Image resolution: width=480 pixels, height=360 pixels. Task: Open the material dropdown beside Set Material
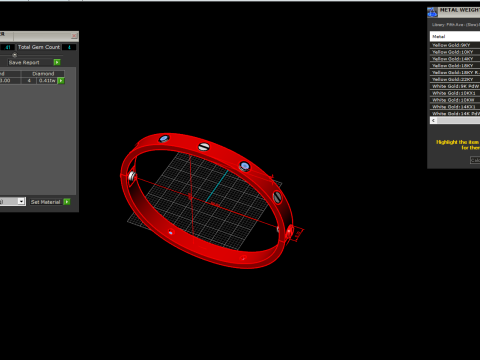pyautogui.click(x=21, y=201)
